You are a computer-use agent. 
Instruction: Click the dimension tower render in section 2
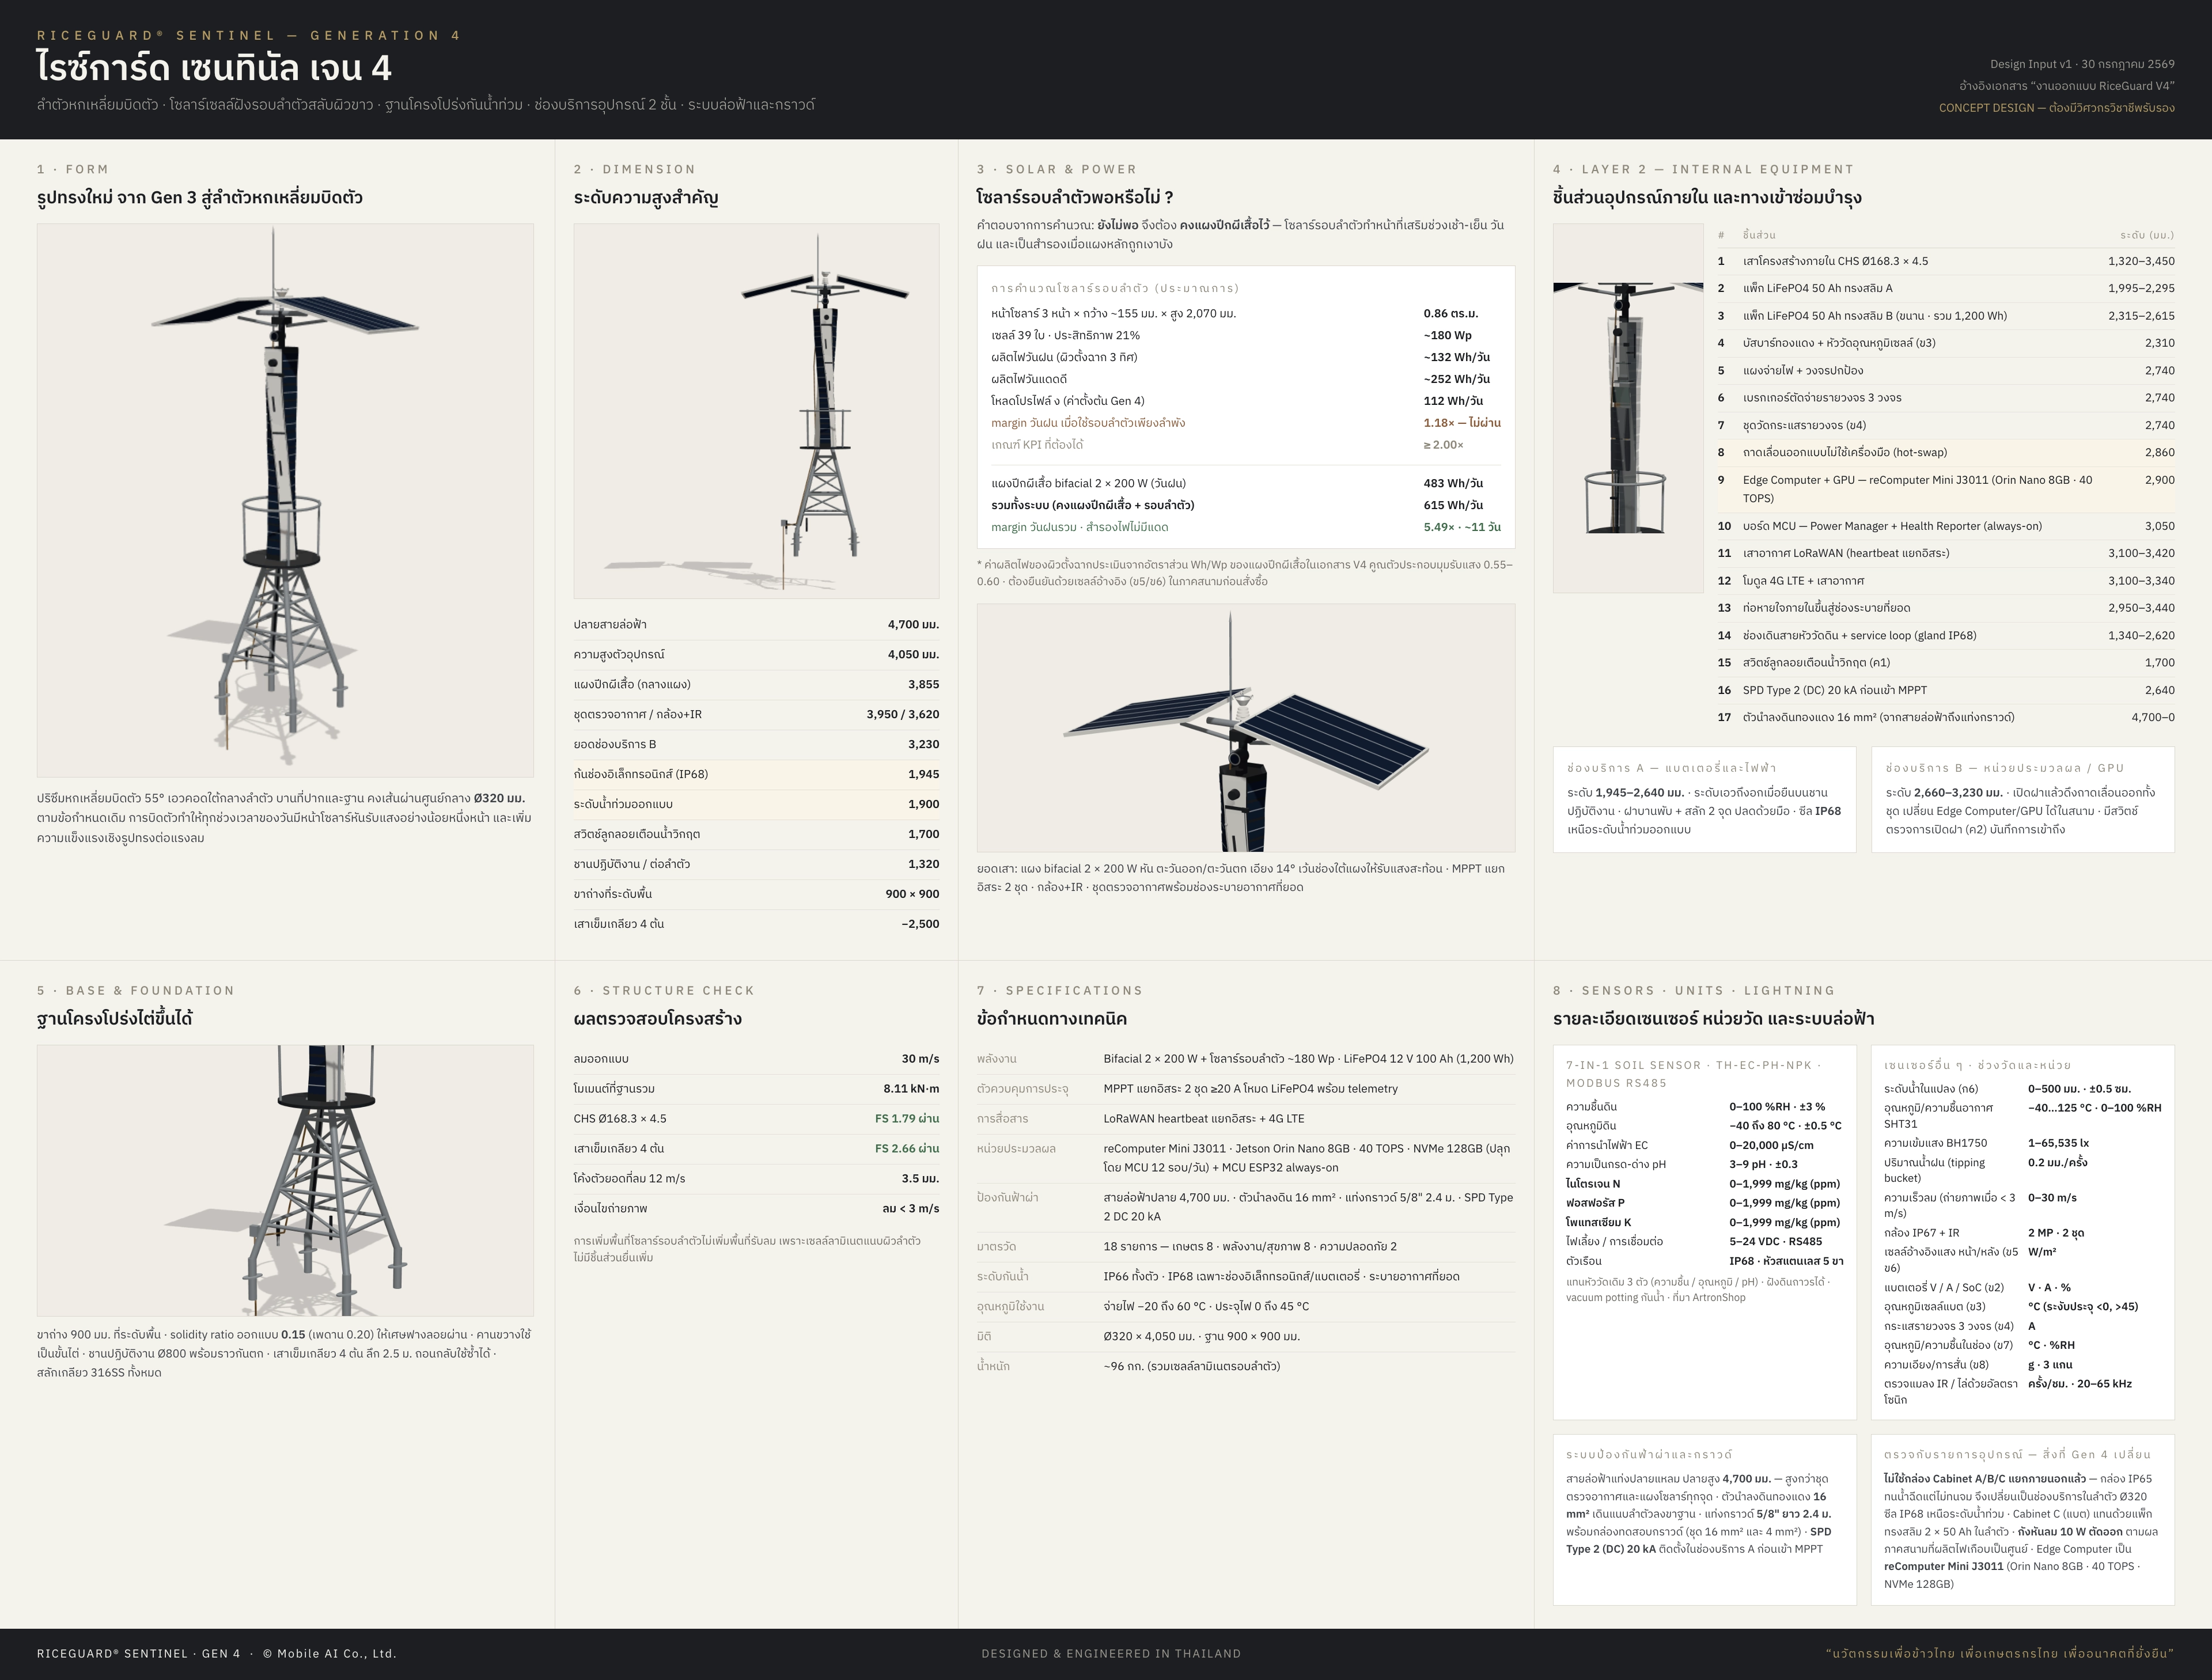point(756,411)
